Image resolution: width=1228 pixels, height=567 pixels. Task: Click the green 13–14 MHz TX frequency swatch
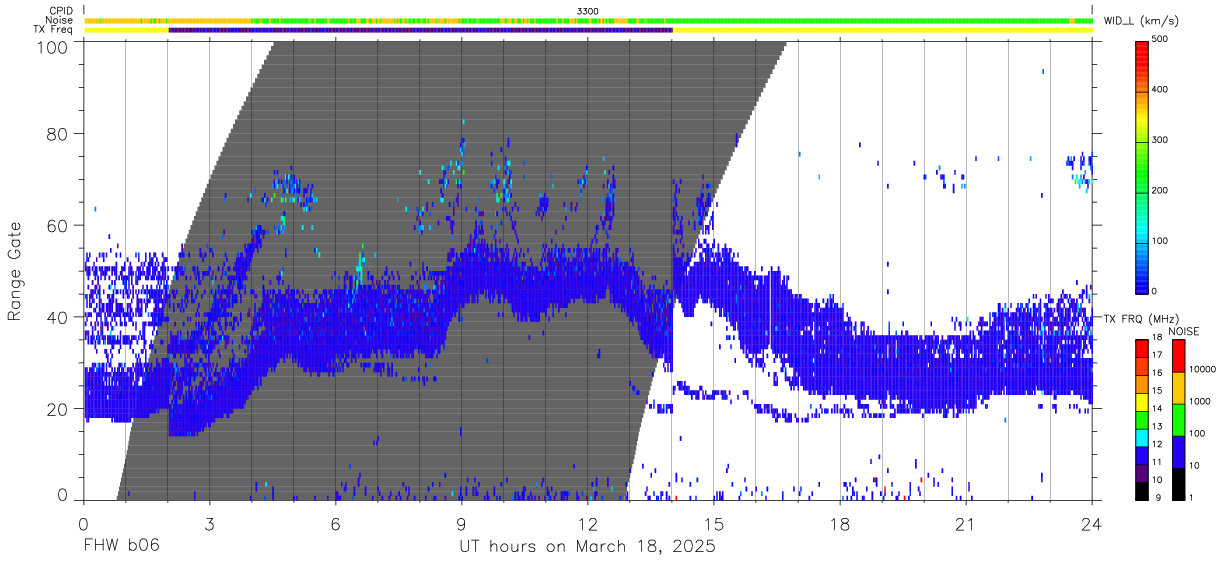pos(1142,418)
